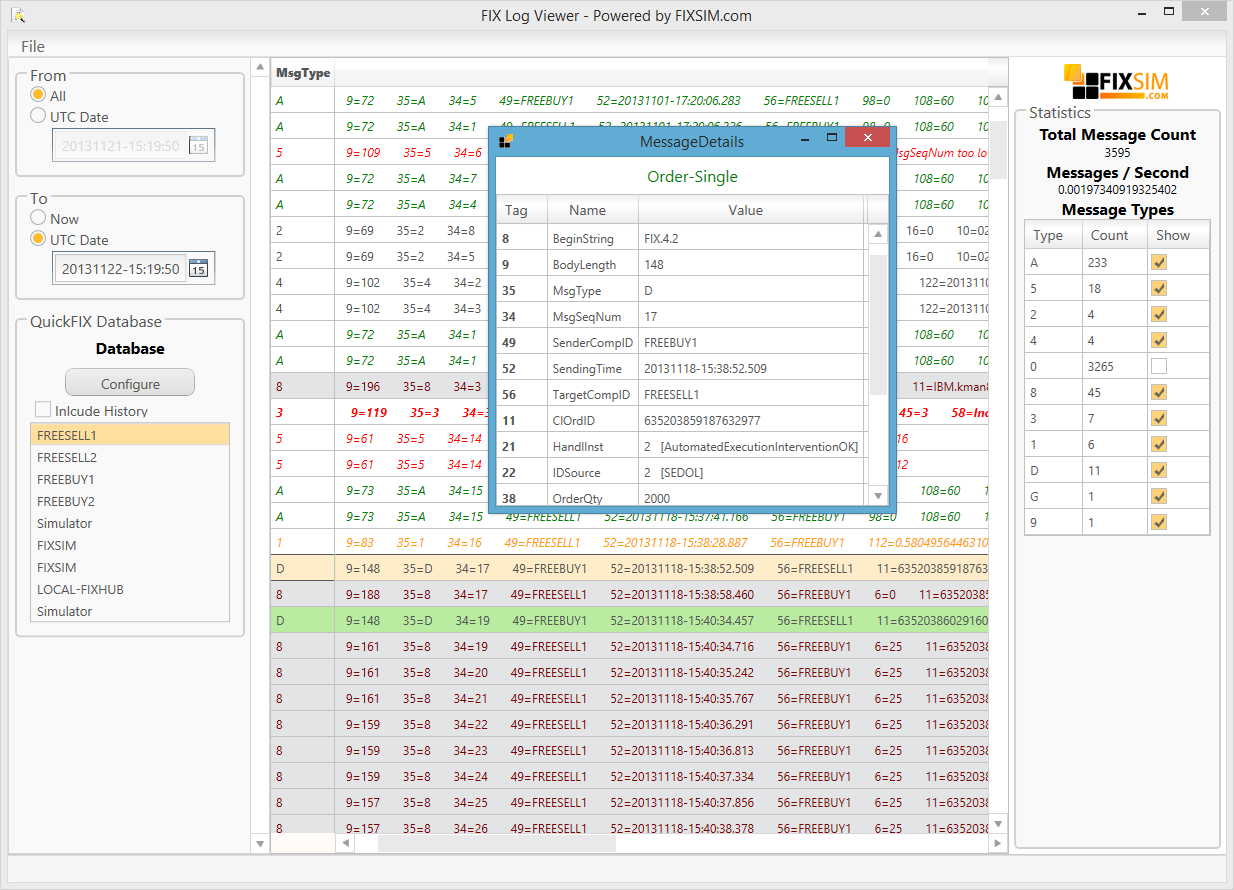Click the MessageDetails vertical scrollbar thumb
The height and width of the screenshot is (890, 1234).
(878, 325)
